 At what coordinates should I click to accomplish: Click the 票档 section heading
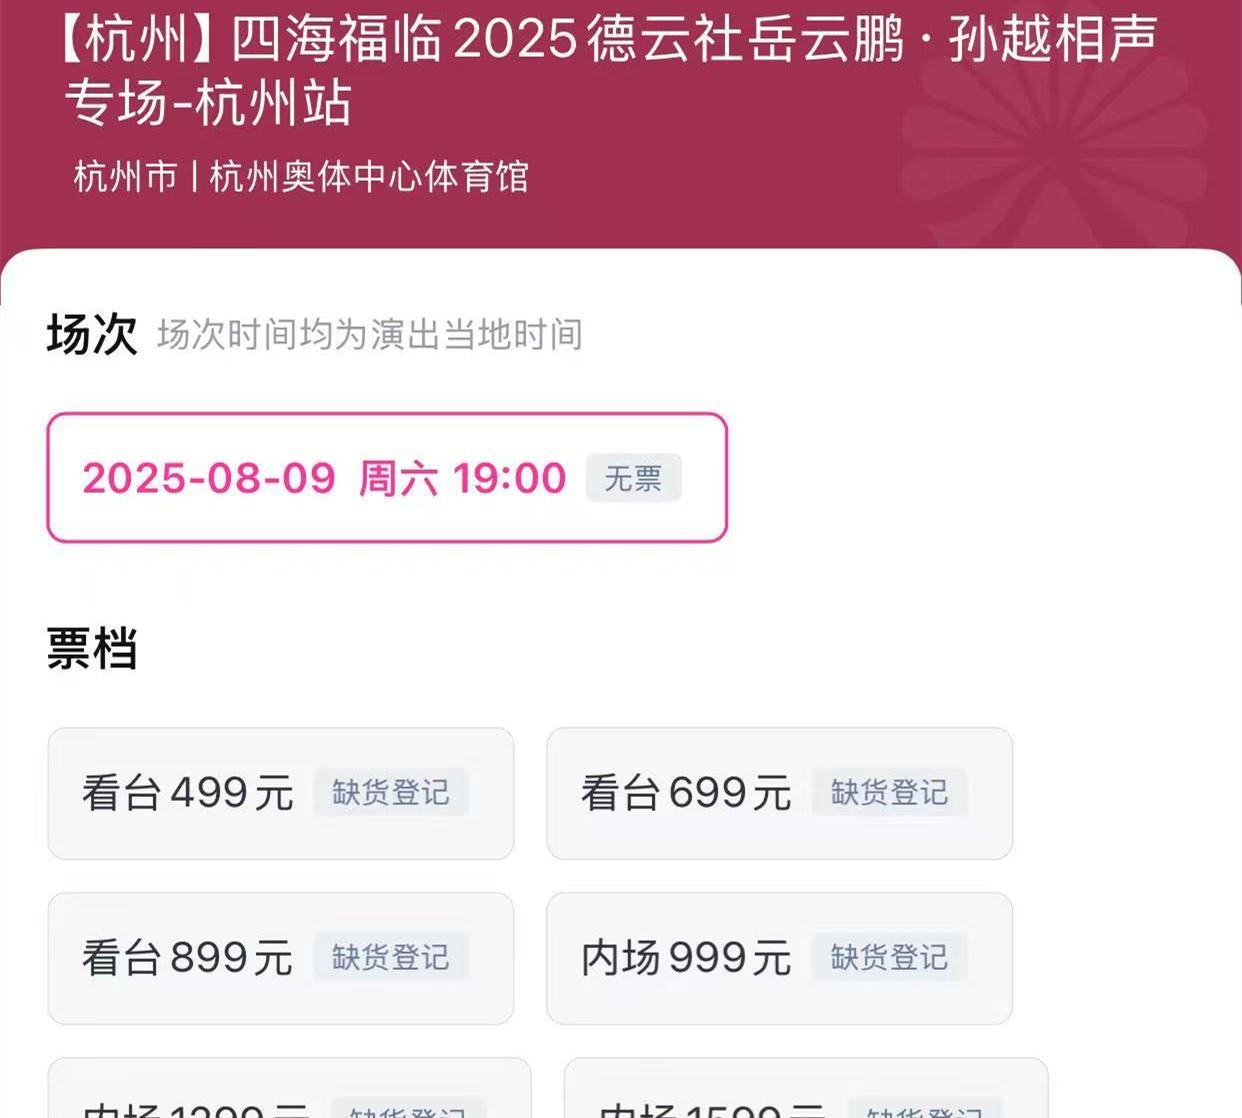91,648
